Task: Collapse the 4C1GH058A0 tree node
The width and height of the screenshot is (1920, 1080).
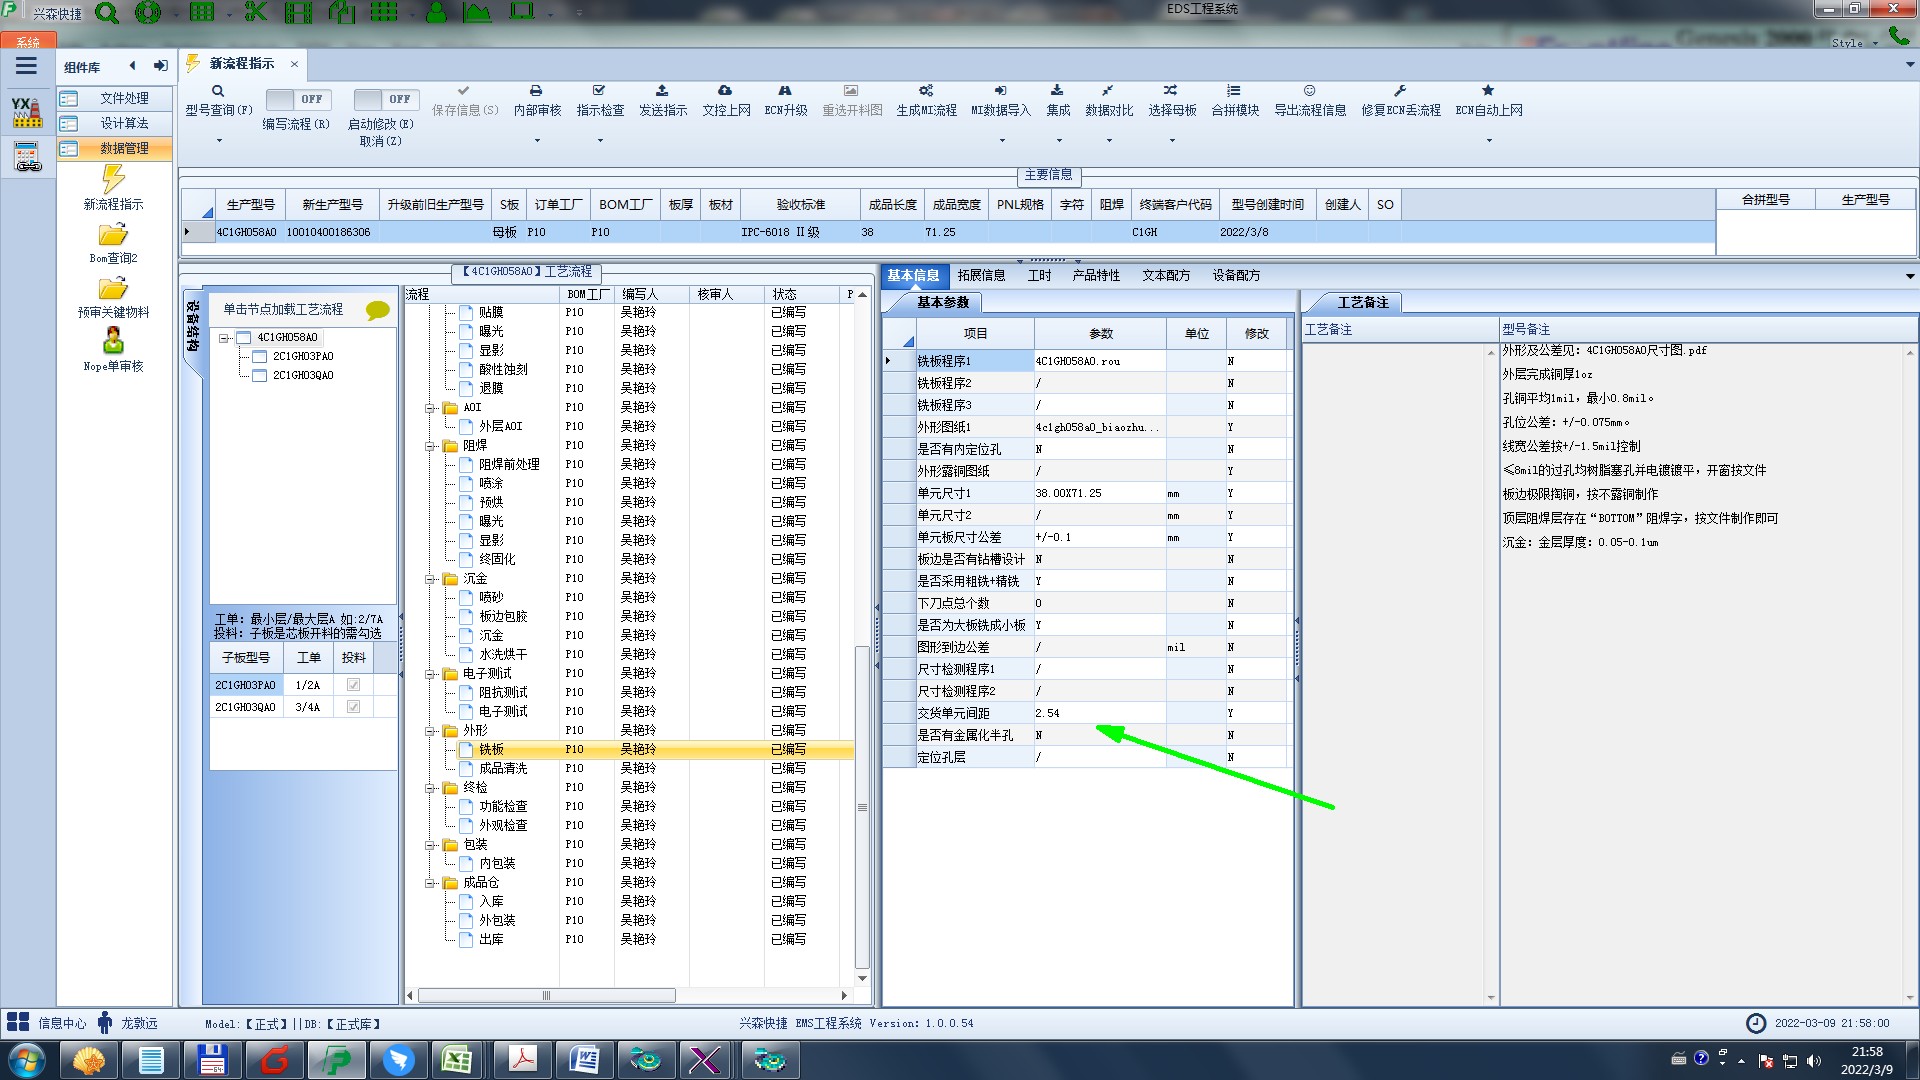Action: (x=225, y=338)
